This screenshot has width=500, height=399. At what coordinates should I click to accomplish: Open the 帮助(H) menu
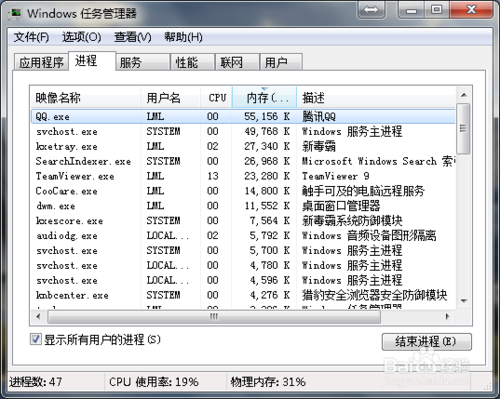pos(183,37)
